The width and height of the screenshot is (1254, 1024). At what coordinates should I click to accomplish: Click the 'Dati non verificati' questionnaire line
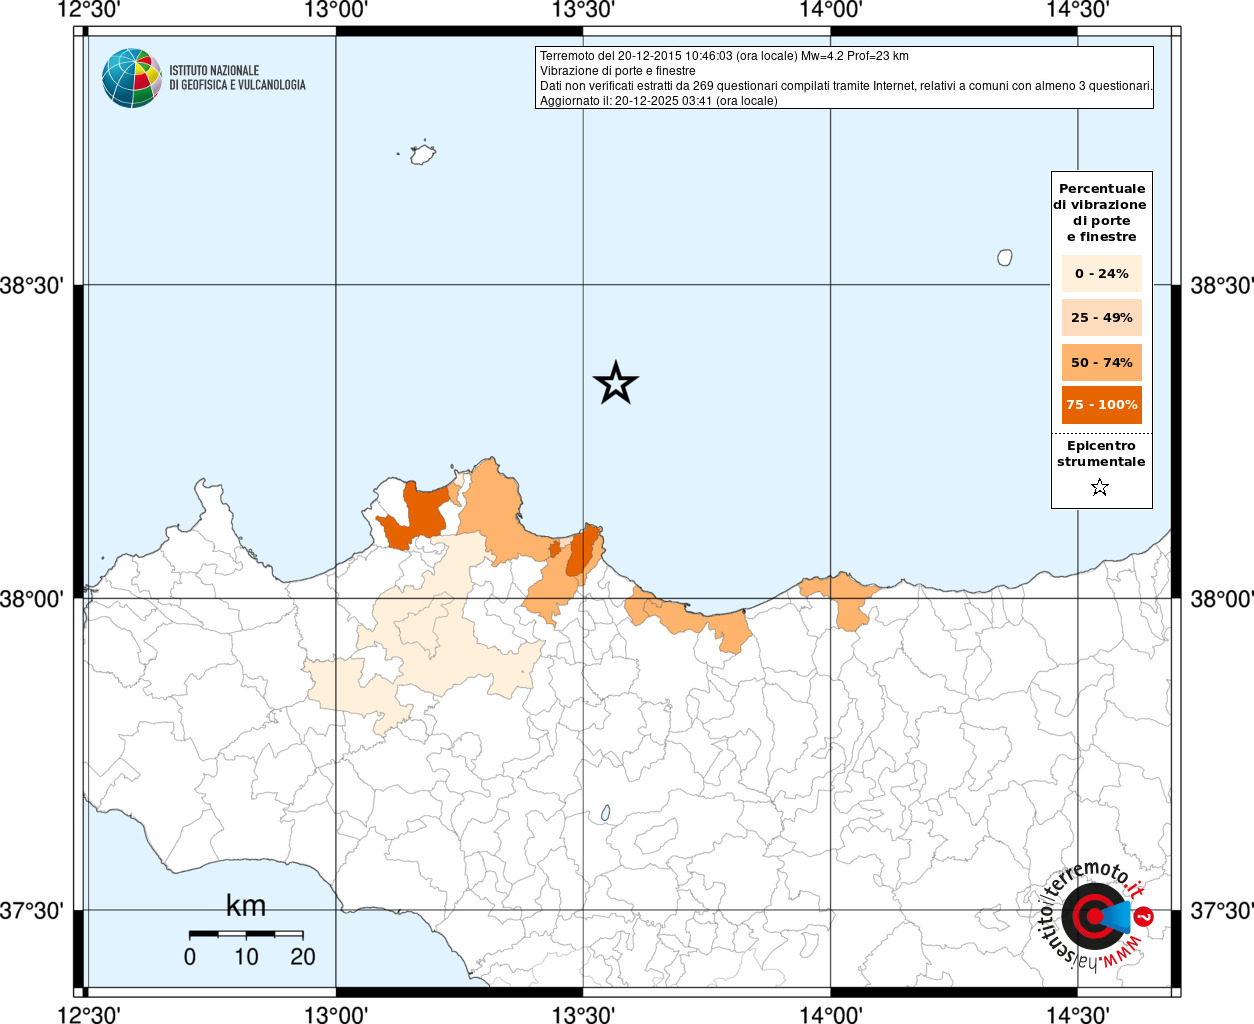[x=846, y=86]
